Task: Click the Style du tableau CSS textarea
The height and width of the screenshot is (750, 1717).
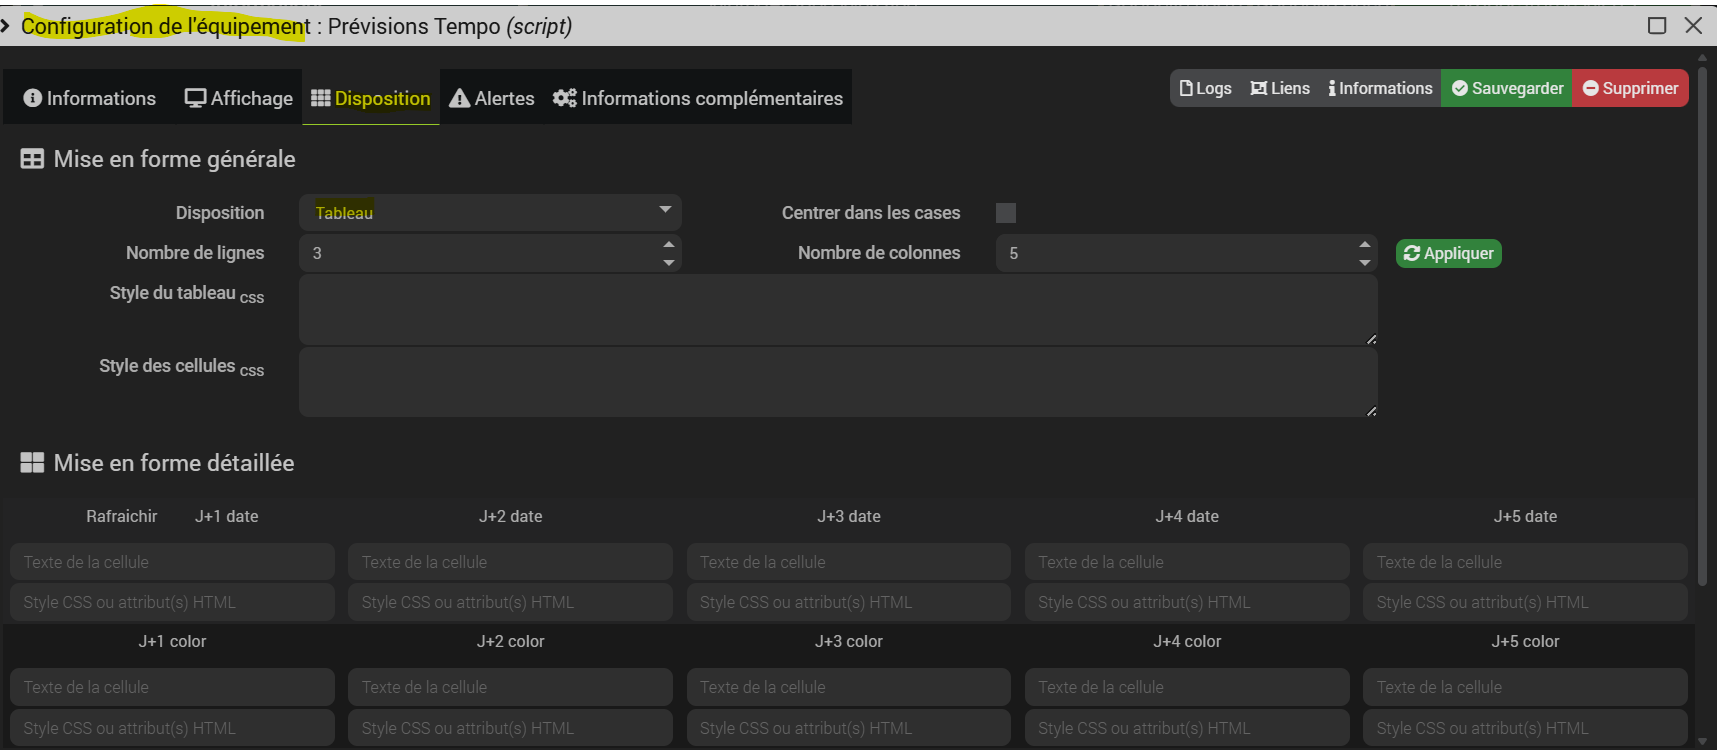Action: 838,310
